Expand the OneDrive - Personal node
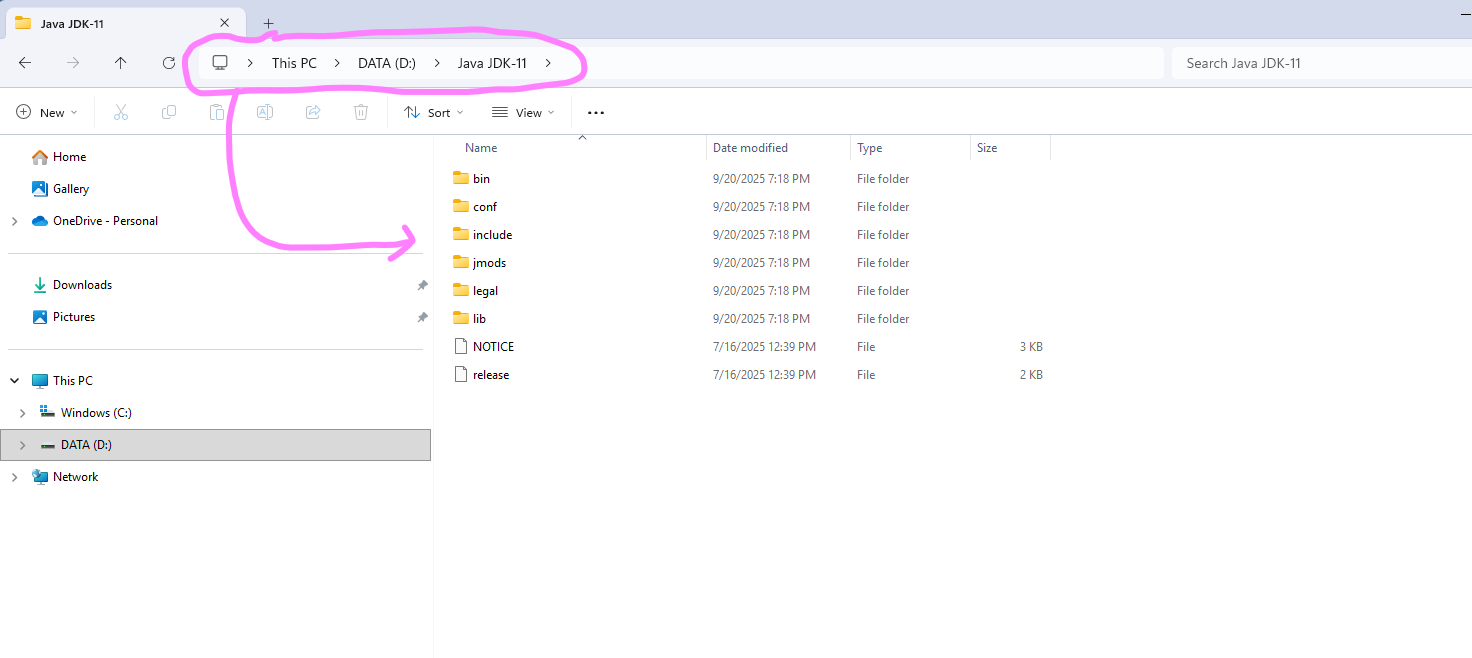 coord(14,221)
